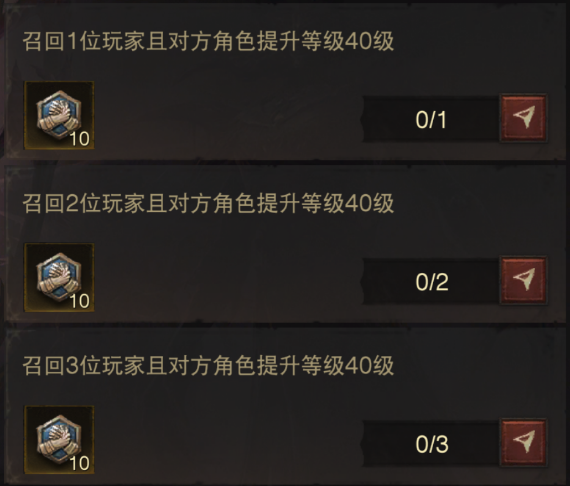
Task: Click the gold reward slot frame in 0/1 quest
Action: (59, 115)
